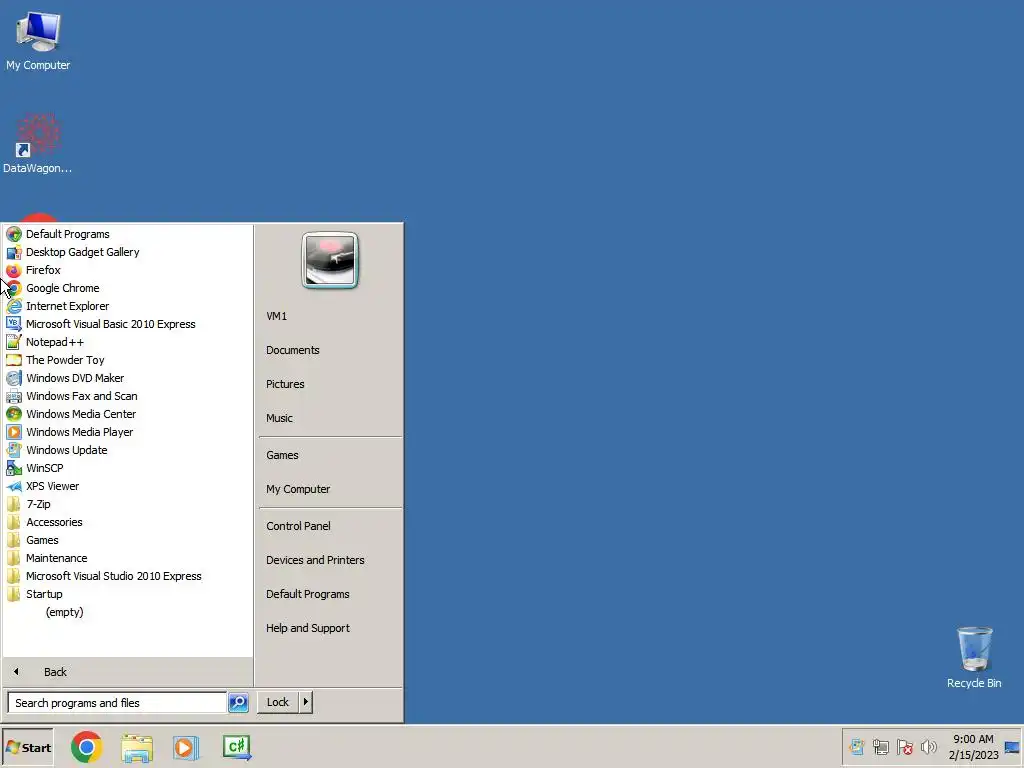The width and height of the screenshot is (1024, 768).
Task: Open Internet Explorer
Action: (127, 306)
